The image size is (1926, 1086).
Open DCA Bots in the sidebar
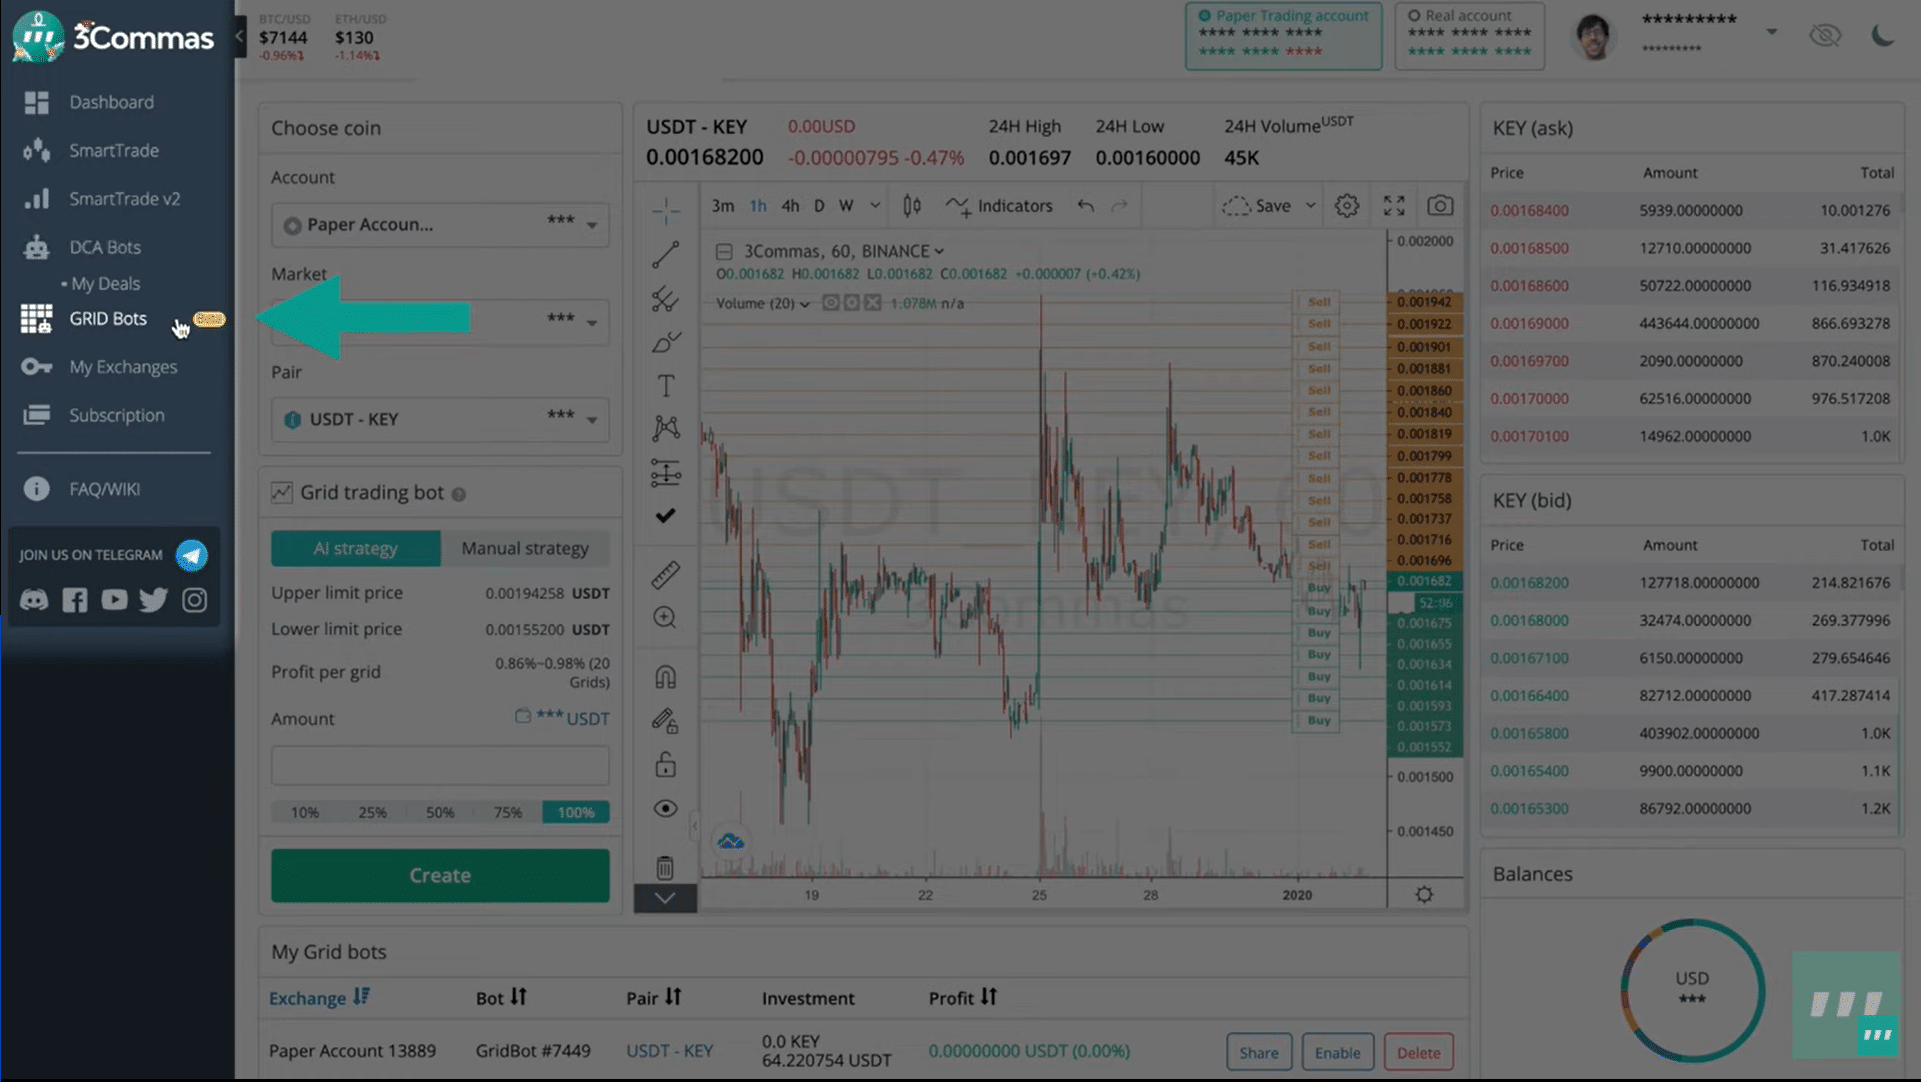(104, 247)
